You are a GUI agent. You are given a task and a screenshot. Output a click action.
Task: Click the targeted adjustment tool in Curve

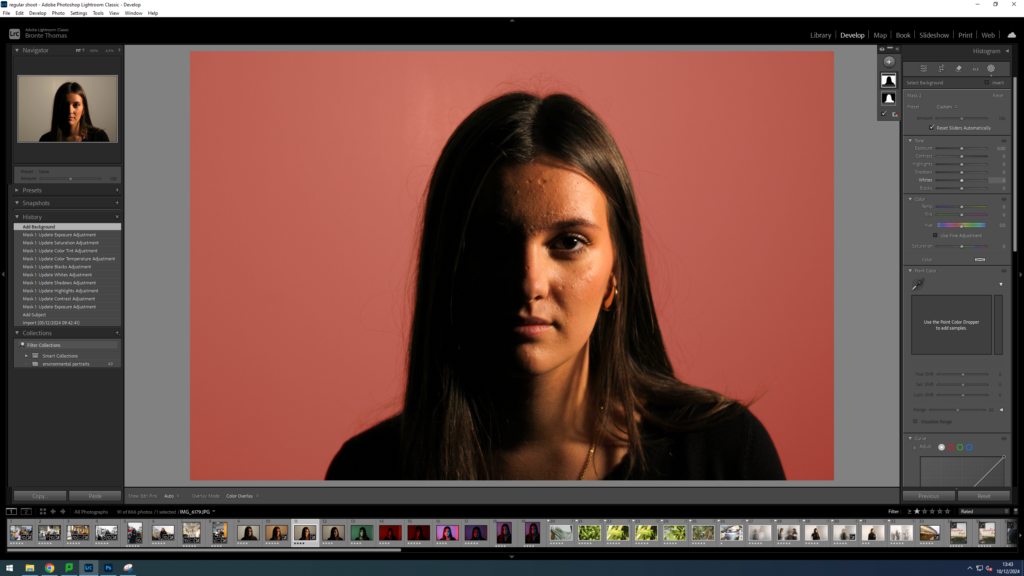coord(914,447)
